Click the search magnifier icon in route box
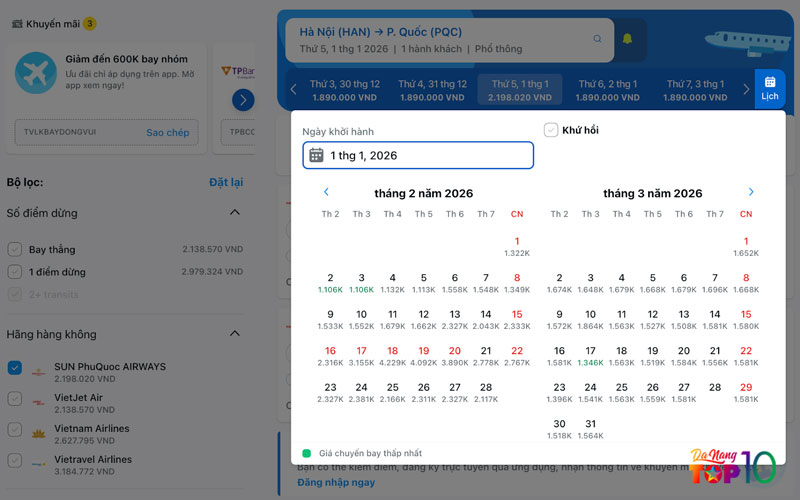 click(x=597, y=39)
